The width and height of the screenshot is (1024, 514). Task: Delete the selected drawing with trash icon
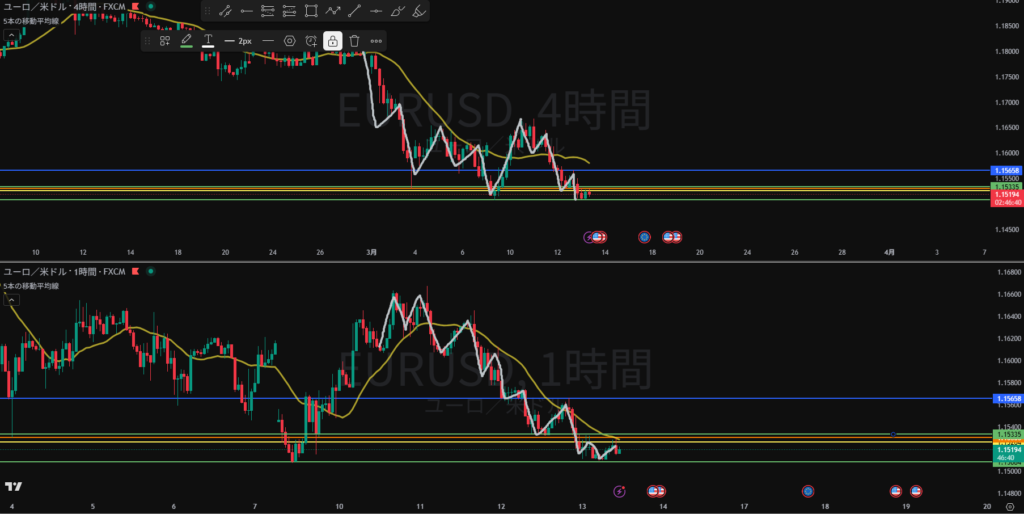[x=354, y=41]
